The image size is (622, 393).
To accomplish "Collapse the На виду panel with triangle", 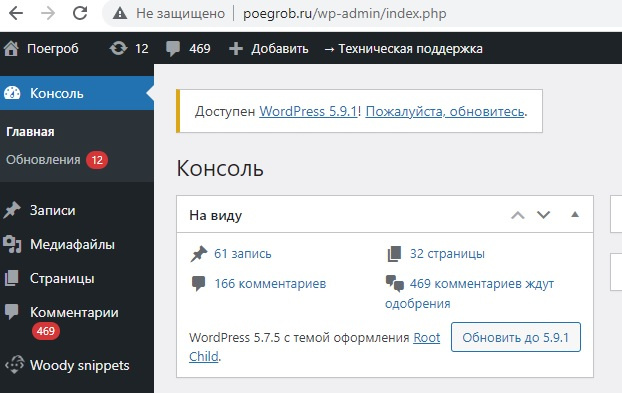I will pyautogui.click(x=575, y=215).
